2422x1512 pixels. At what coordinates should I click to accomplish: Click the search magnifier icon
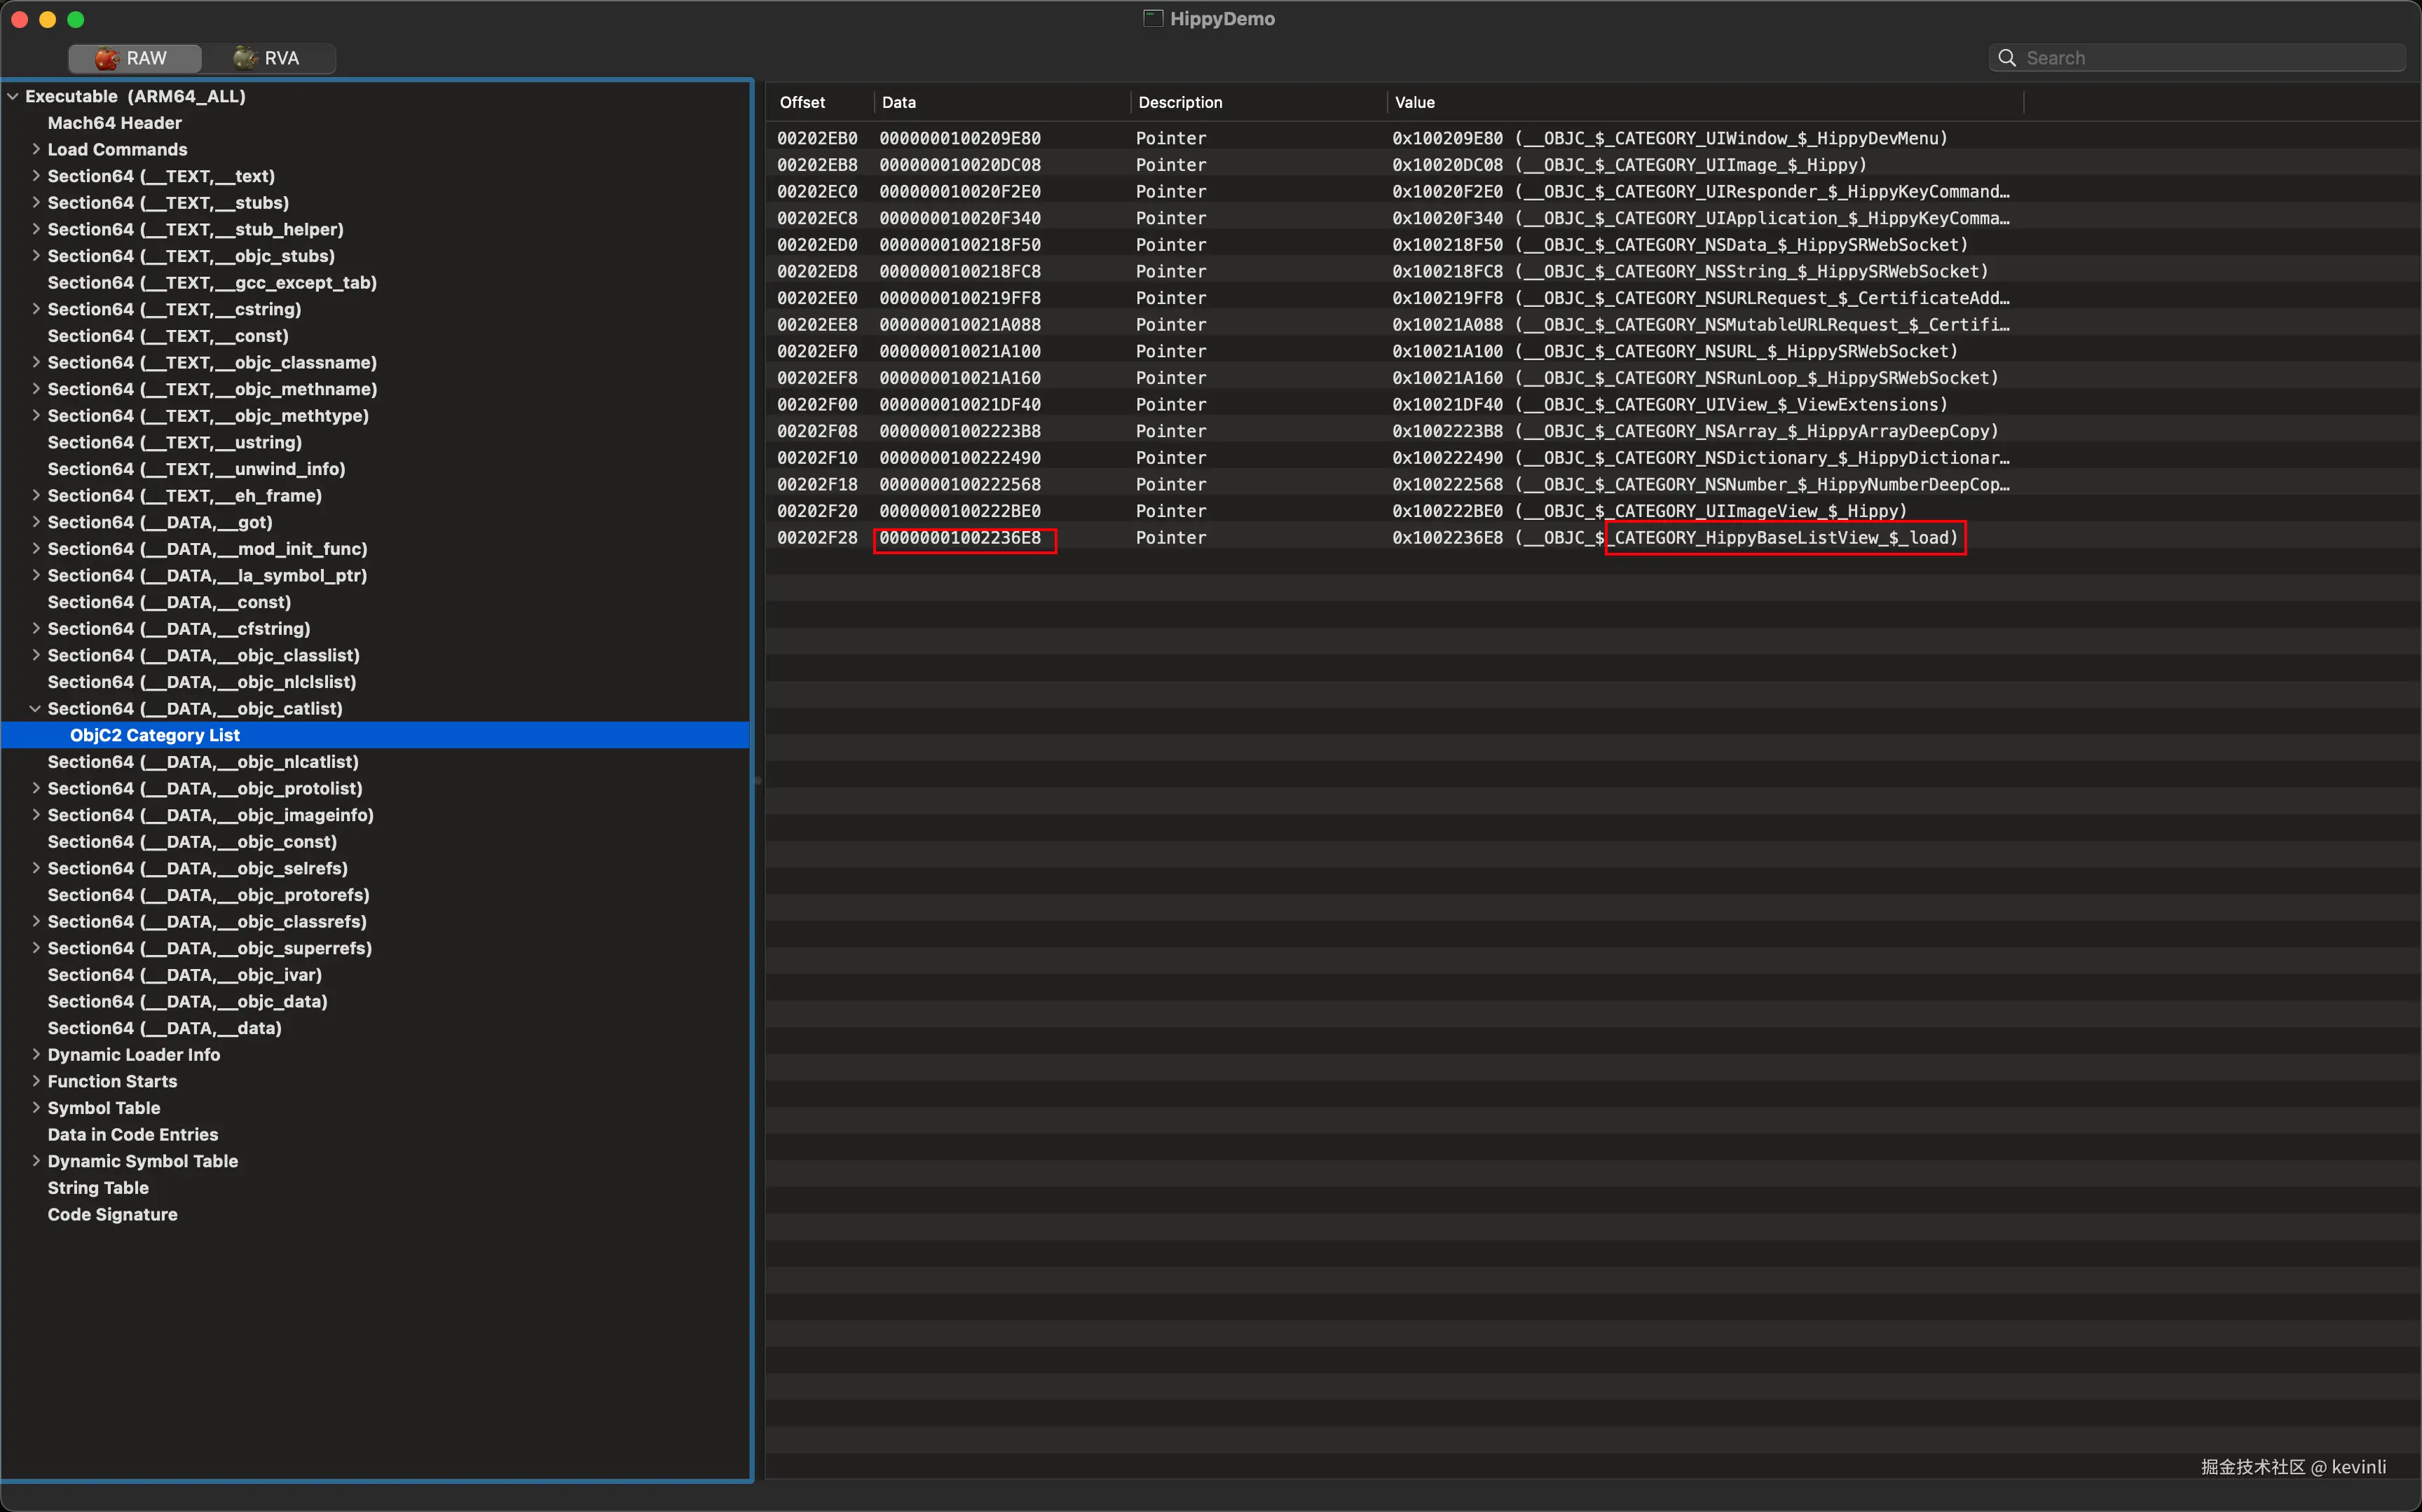(x=2006, y=58)
